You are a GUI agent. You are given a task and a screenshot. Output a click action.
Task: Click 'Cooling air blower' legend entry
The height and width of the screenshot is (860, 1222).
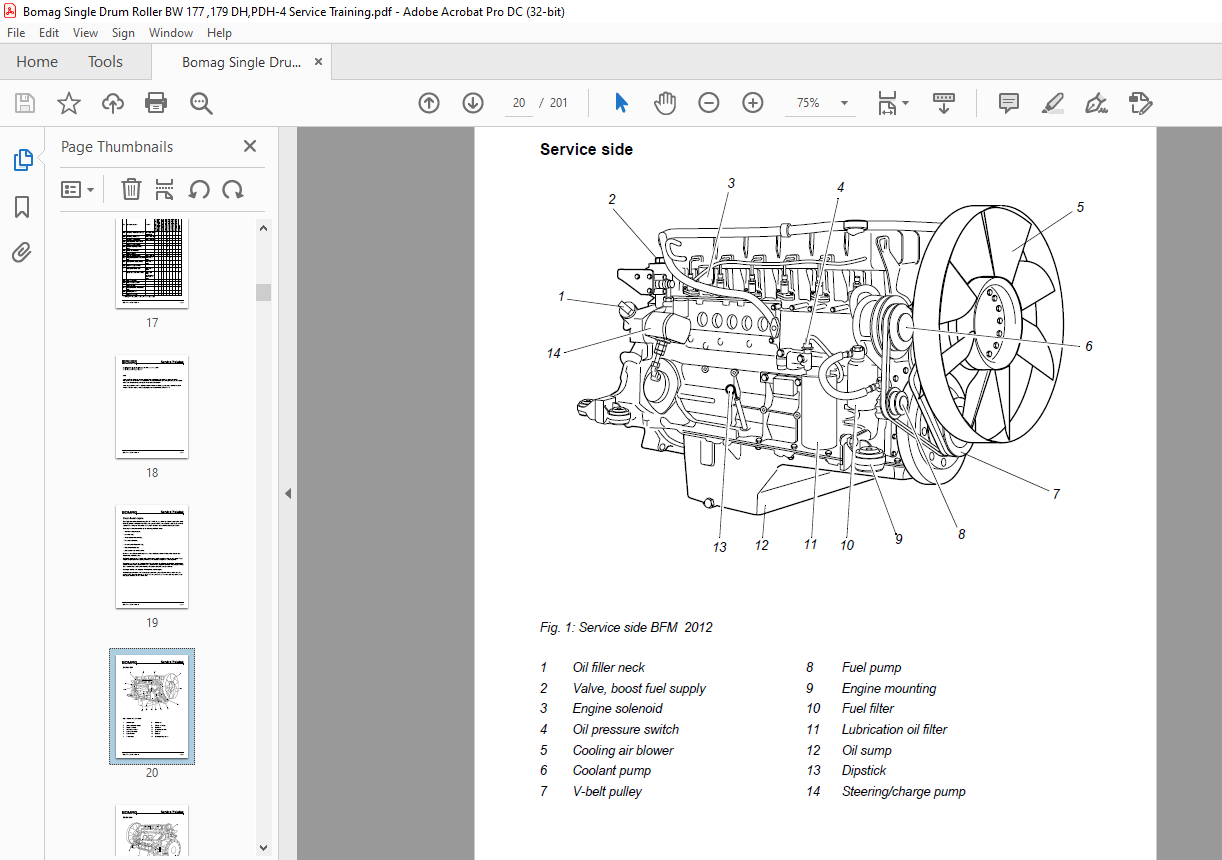pyautogui.click(x=623, y=750)
